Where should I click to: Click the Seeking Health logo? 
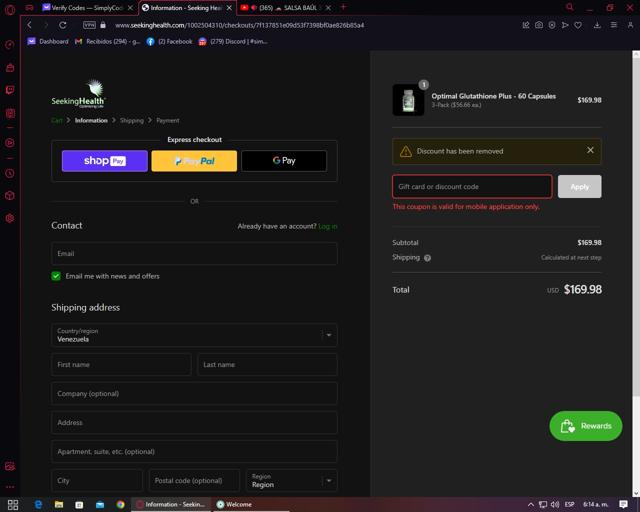78,94
